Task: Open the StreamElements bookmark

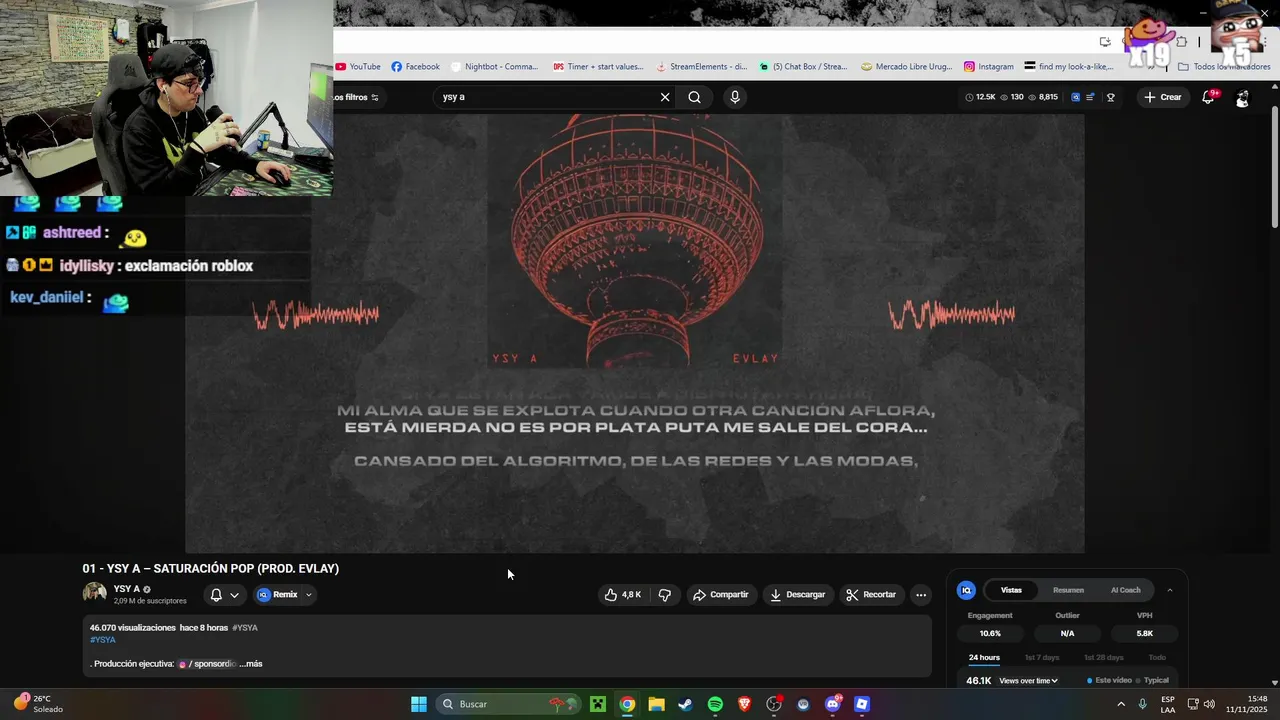Action: coord(701,67)
